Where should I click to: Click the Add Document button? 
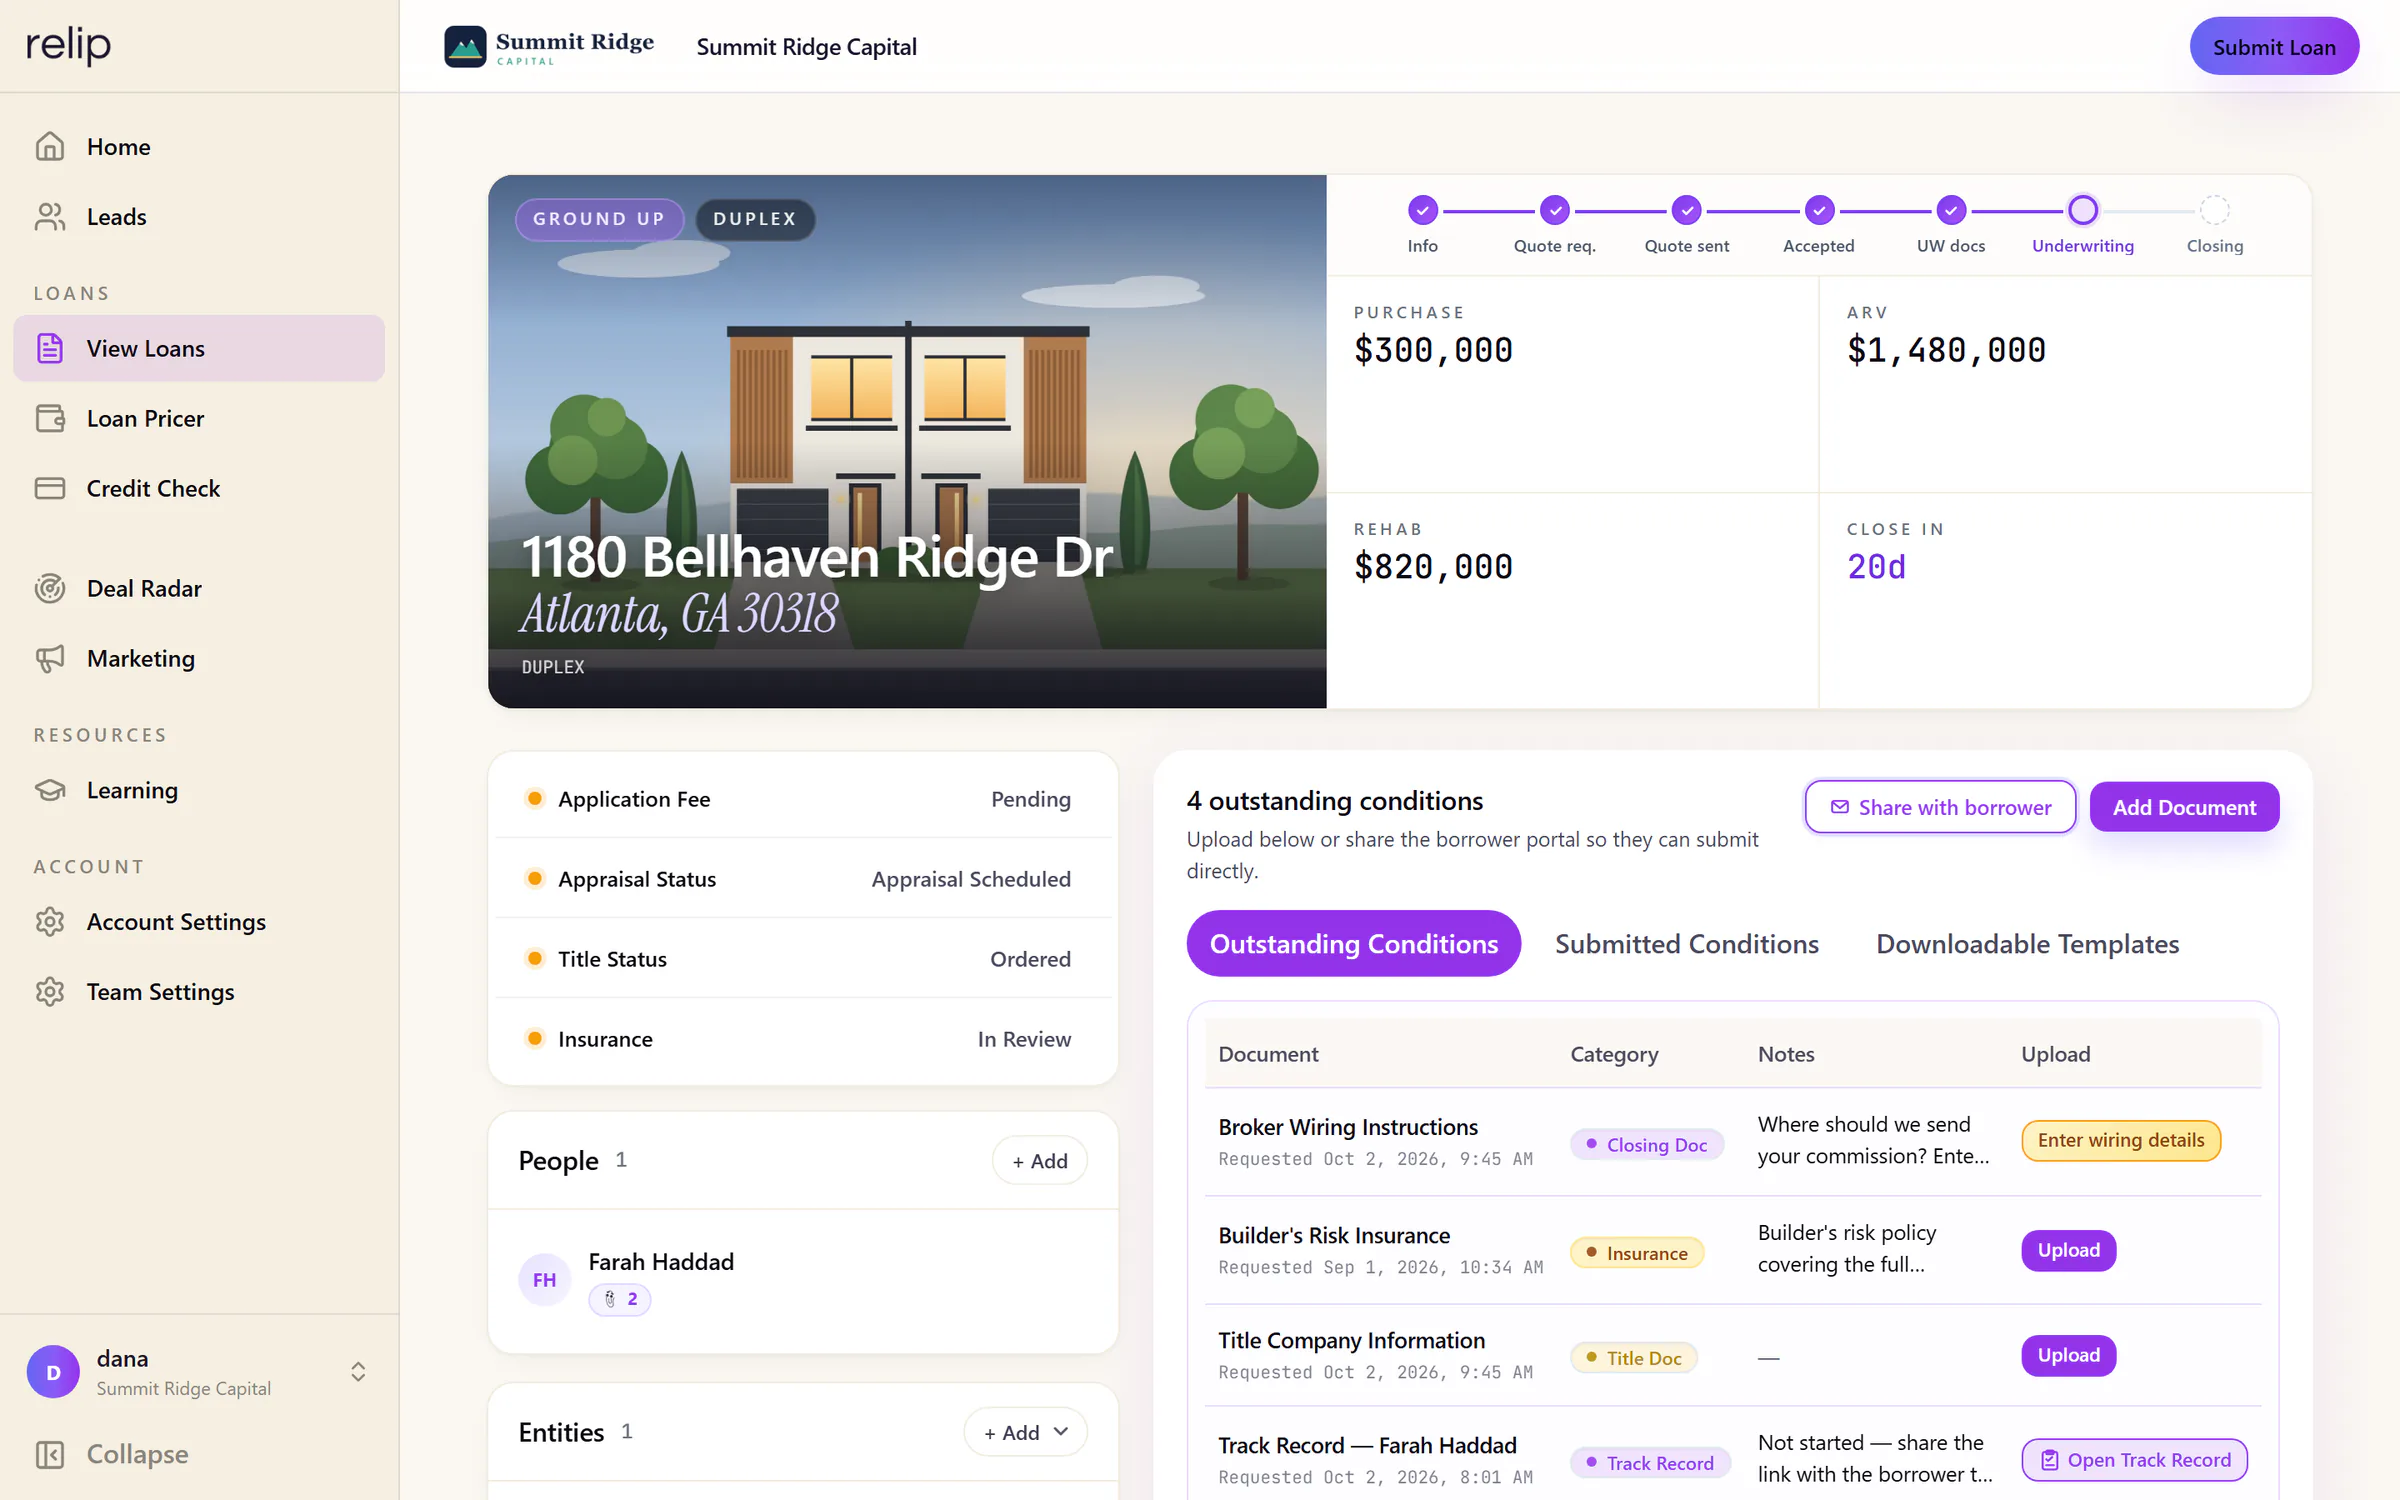(2184, 806)
